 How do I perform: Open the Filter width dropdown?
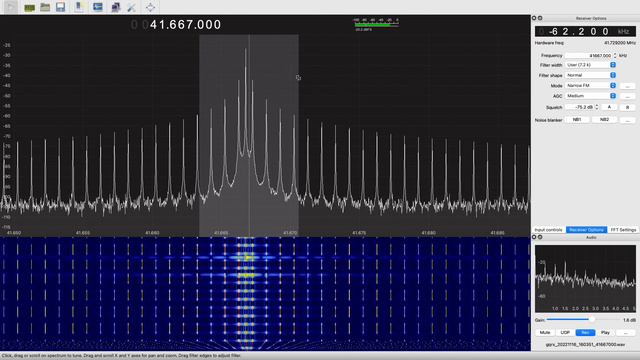590,65
